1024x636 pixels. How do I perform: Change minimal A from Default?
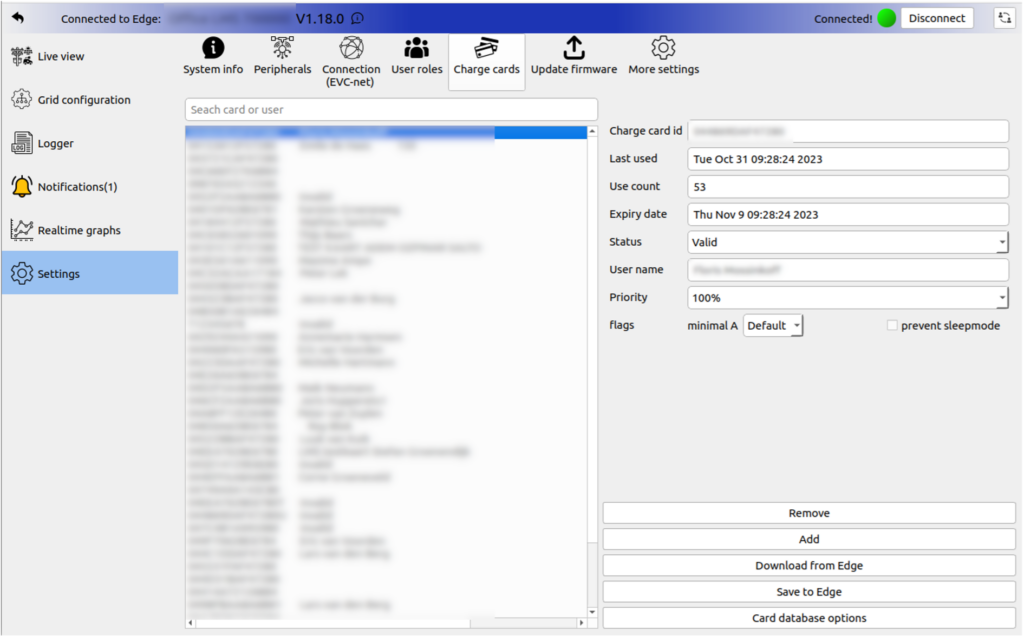click(773, 325)
